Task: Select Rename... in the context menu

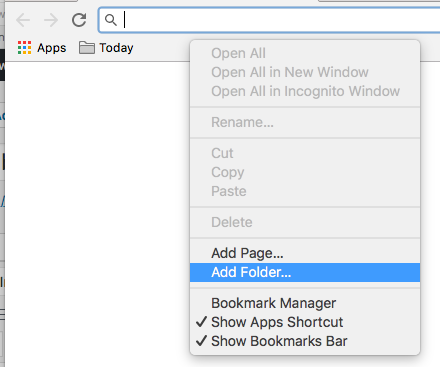Action: (x=305, y=122)
